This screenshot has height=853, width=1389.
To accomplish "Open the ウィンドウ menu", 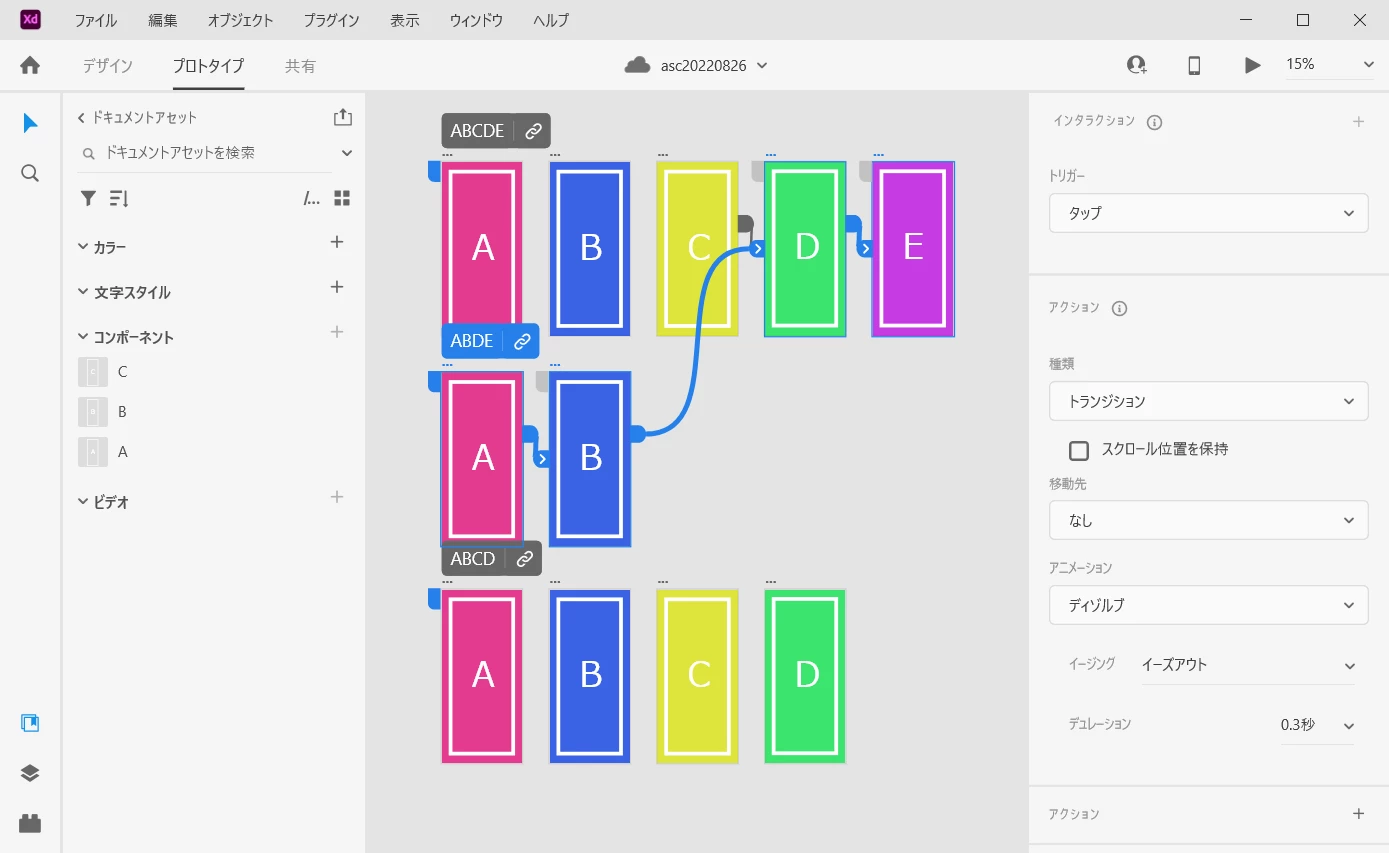I will (x=476, y=20).
